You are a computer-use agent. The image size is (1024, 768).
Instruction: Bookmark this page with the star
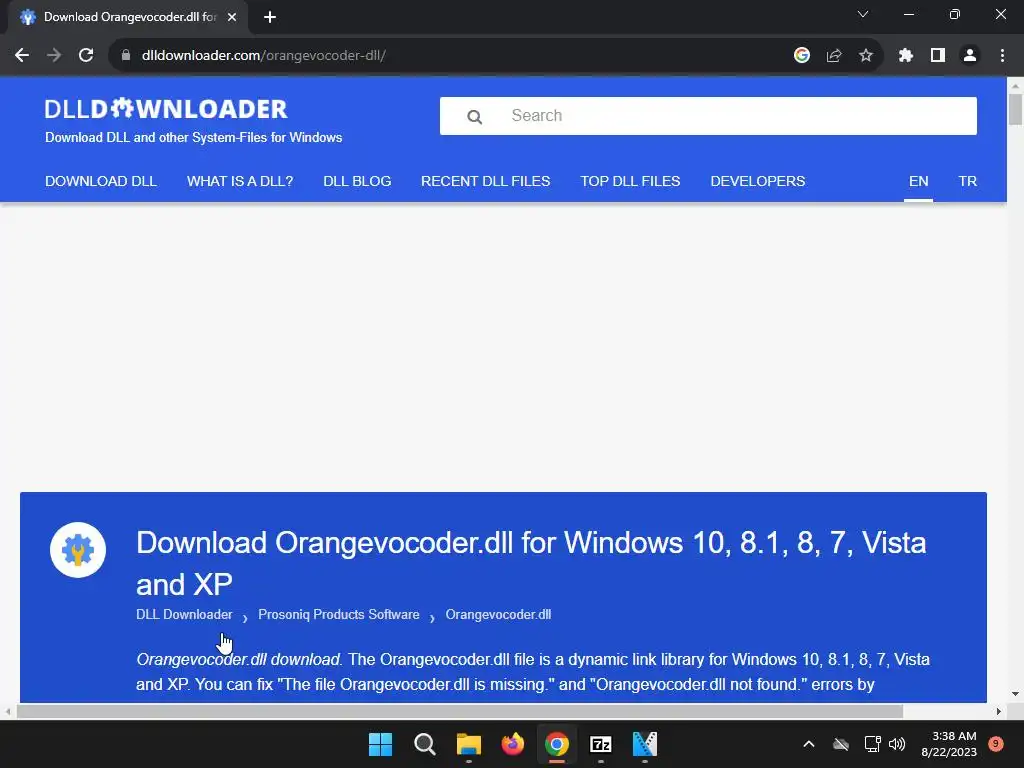[x=866, y=56]
